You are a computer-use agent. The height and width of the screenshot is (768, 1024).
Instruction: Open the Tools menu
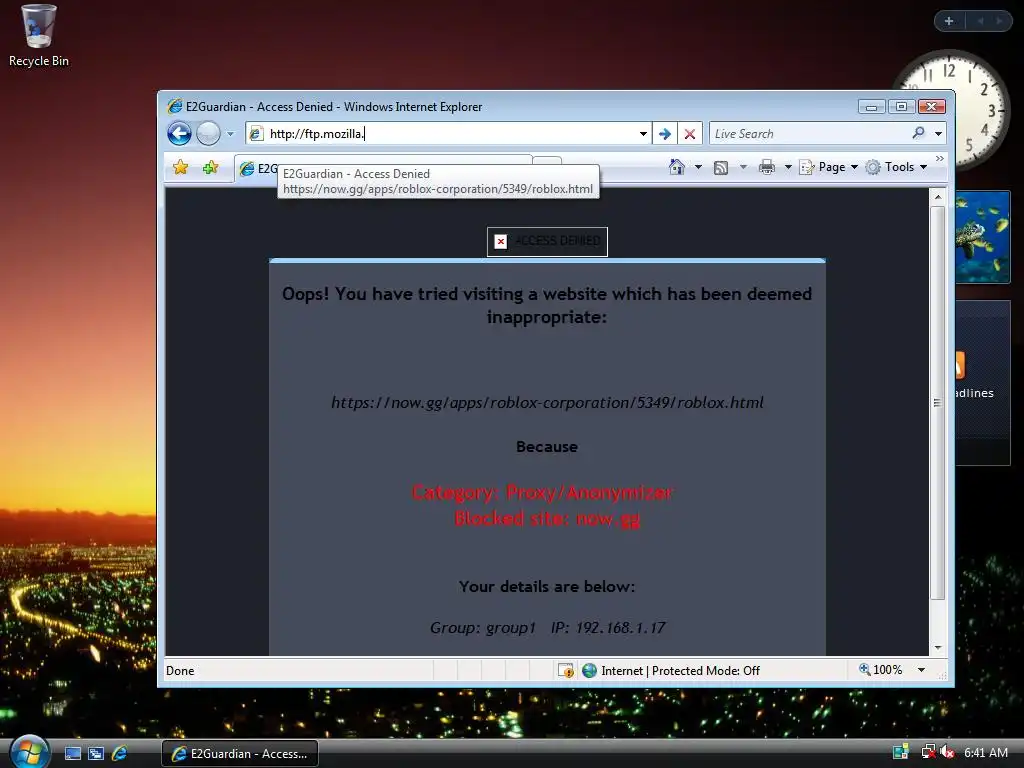[897, 167]
